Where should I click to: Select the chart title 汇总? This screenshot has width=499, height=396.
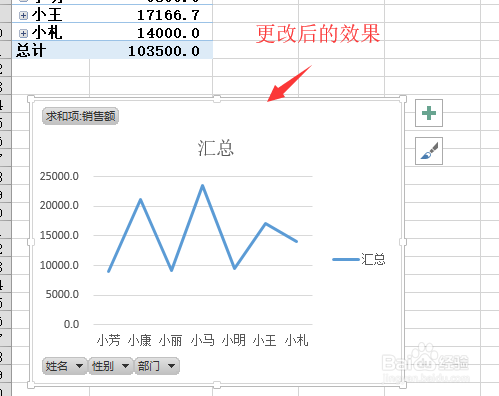[216, 148]
